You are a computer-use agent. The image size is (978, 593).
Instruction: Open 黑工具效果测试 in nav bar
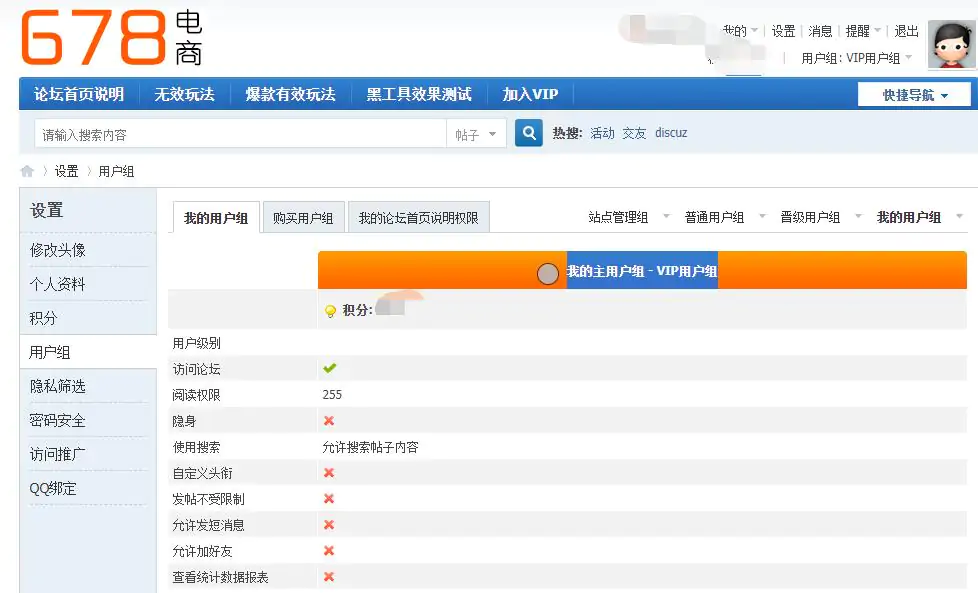pos(419,94)
